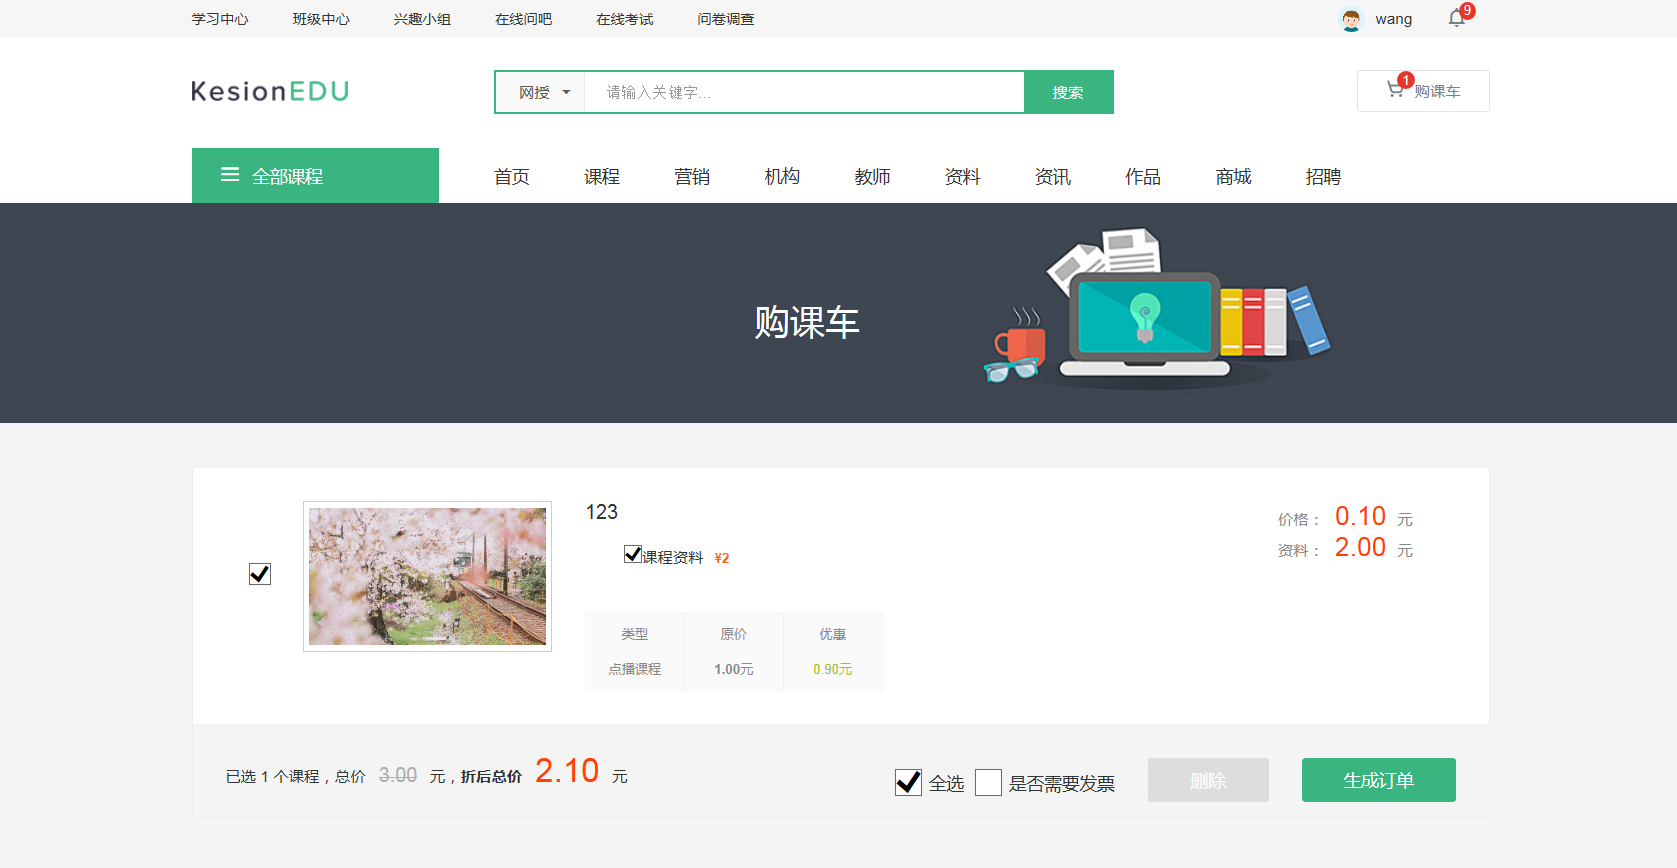Click the 1.00元 original price cell
This screenshot has height=868, width=1677.
point(734,669)
